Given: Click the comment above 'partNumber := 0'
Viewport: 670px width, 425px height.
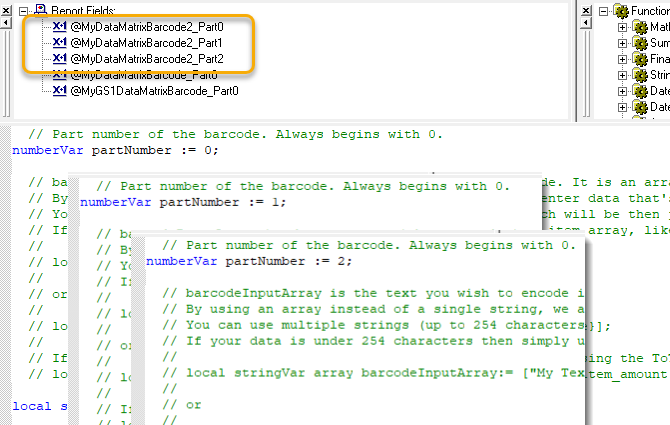Looking at the screenshot, I should tap(235, 135).
